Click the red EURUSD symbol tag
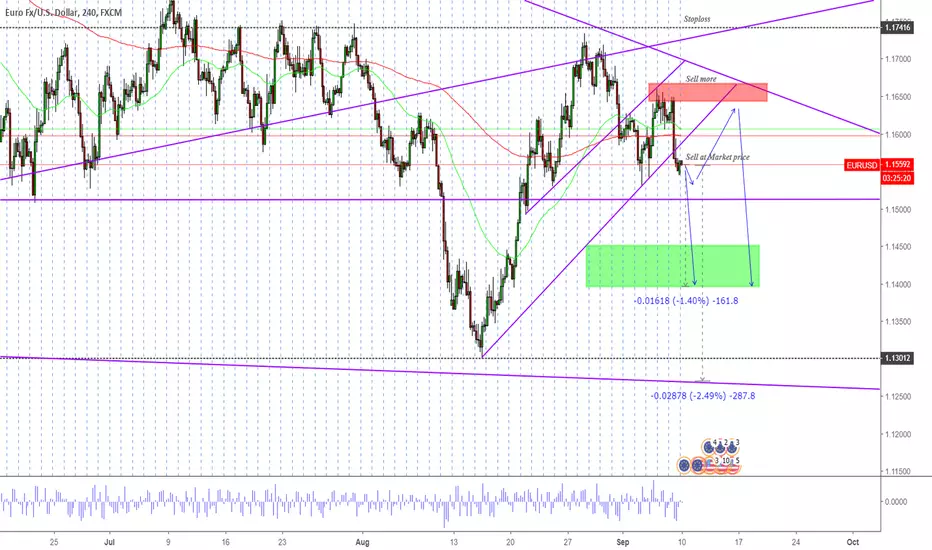Viewport: 932px width, 550px height. coord(862,165)
